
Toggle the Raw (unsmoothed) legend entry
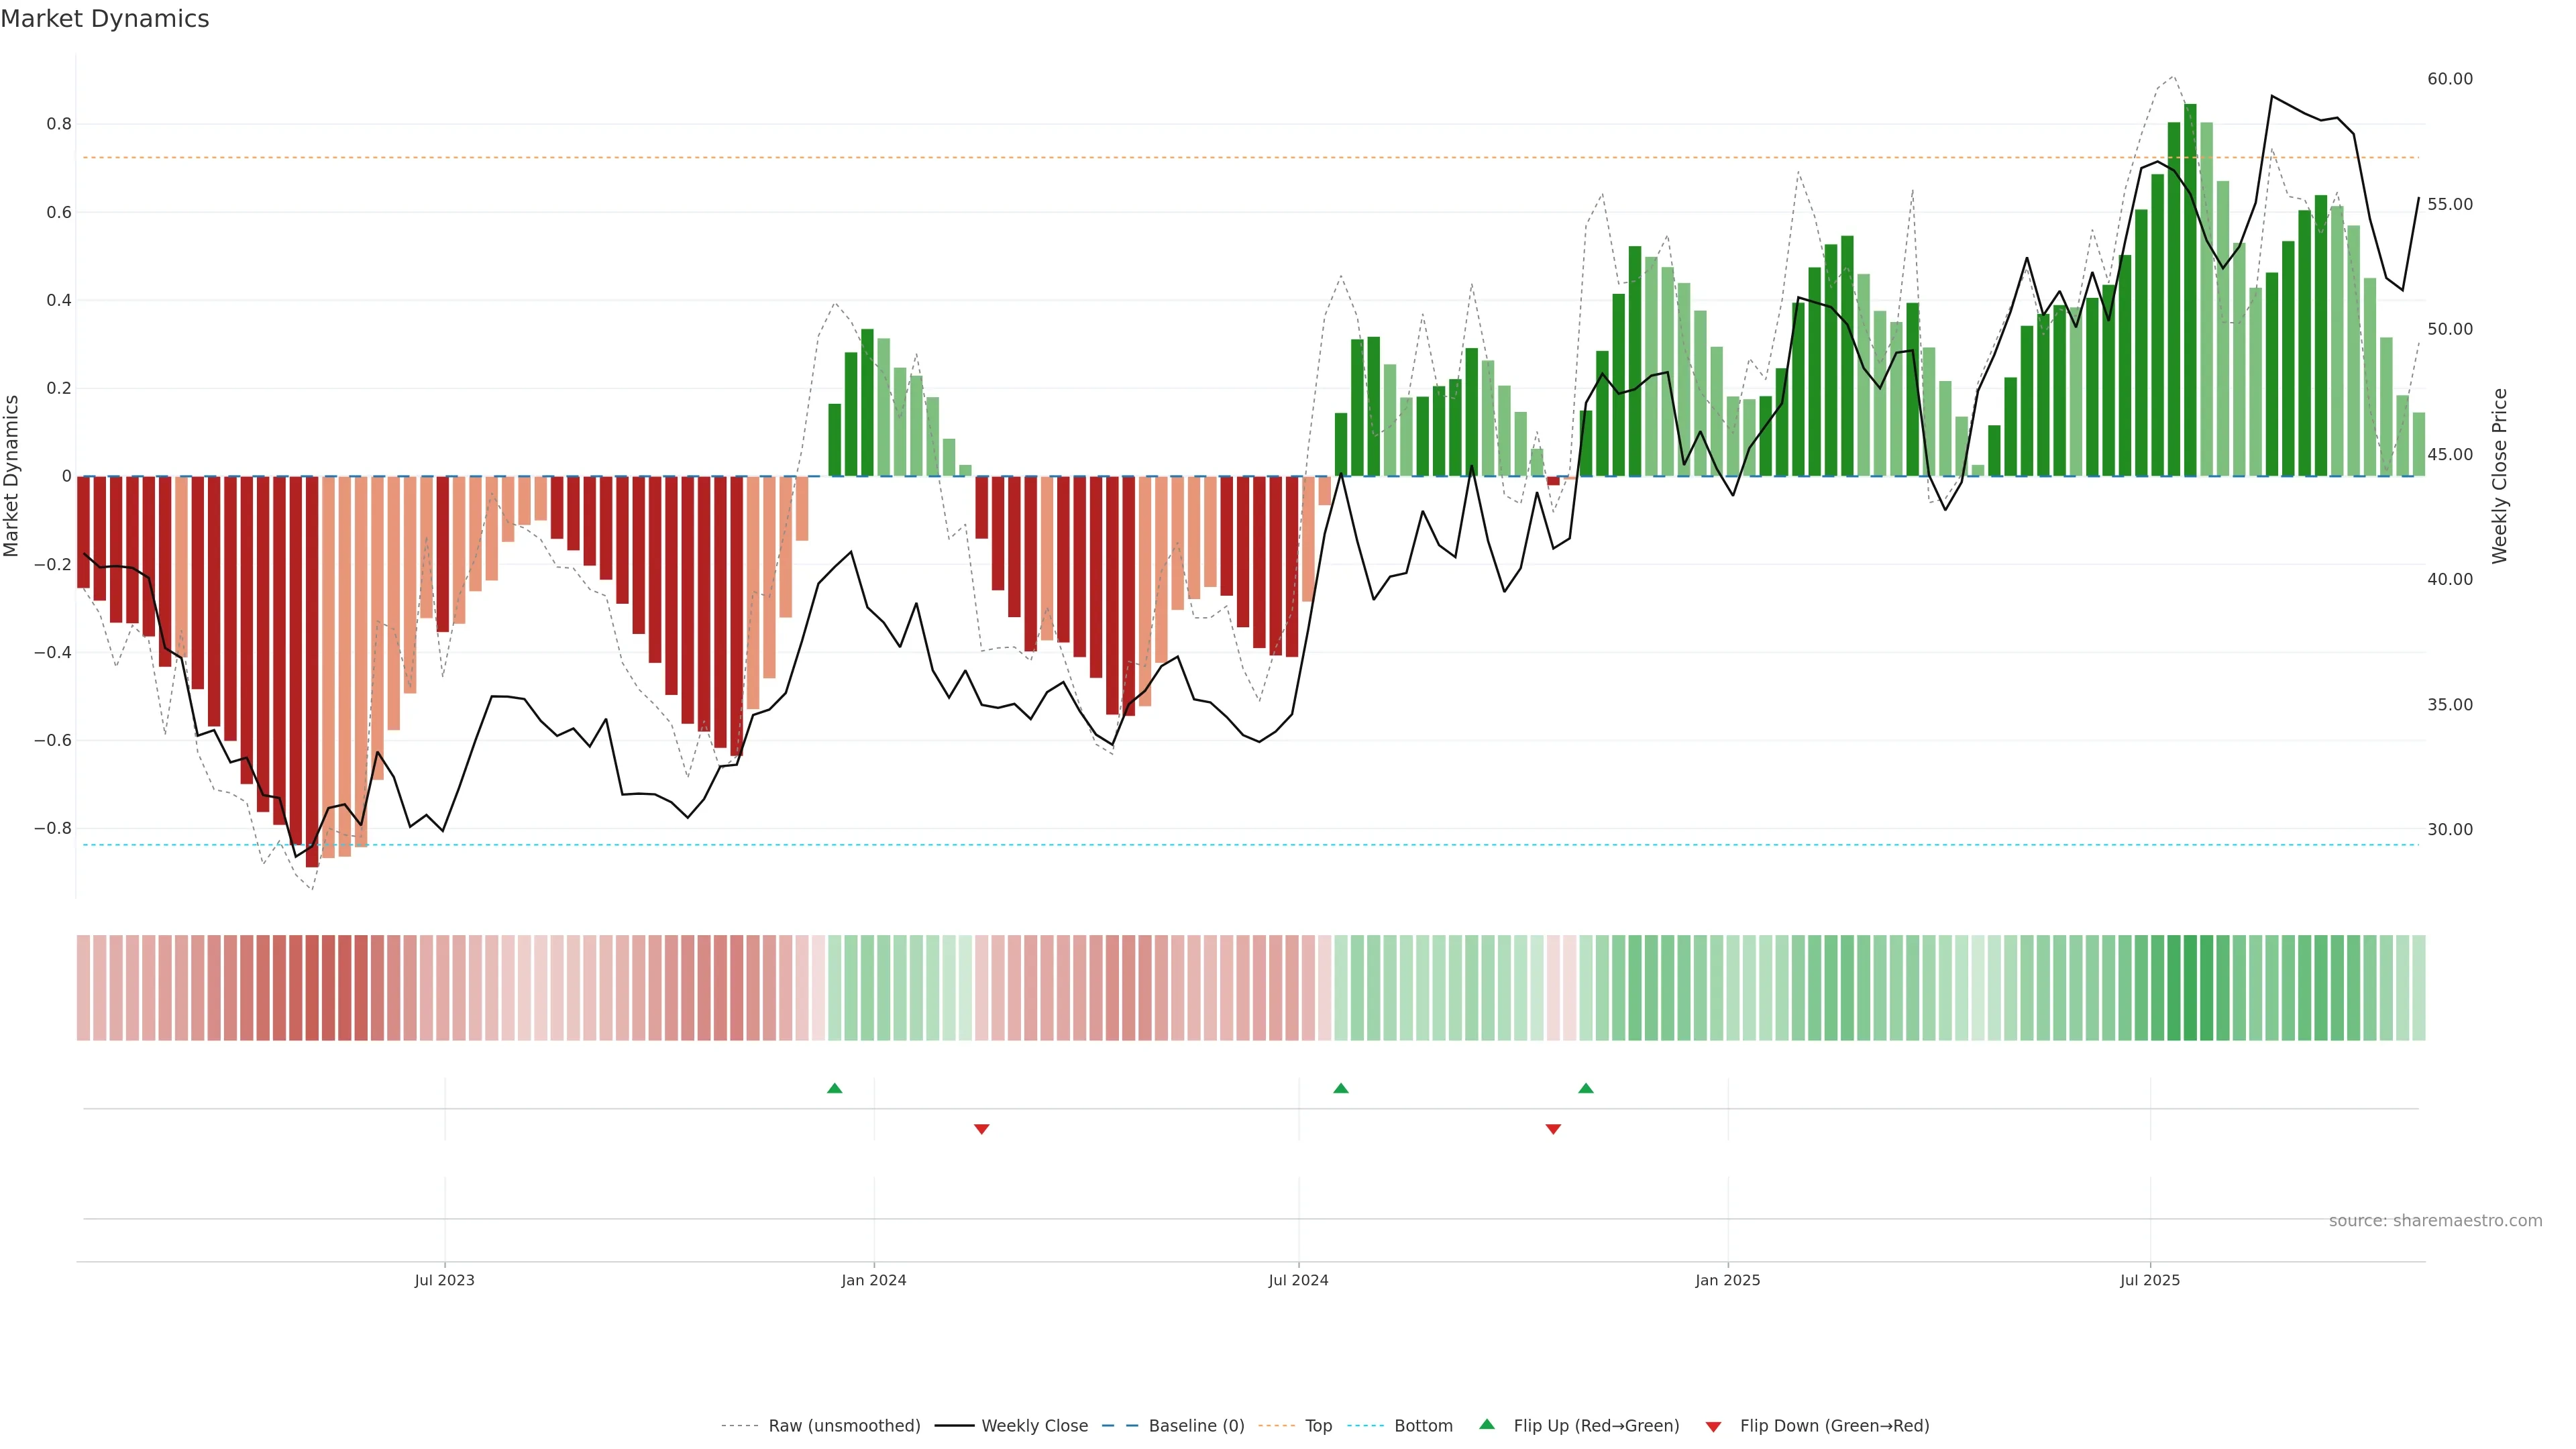pos(843,1426)
